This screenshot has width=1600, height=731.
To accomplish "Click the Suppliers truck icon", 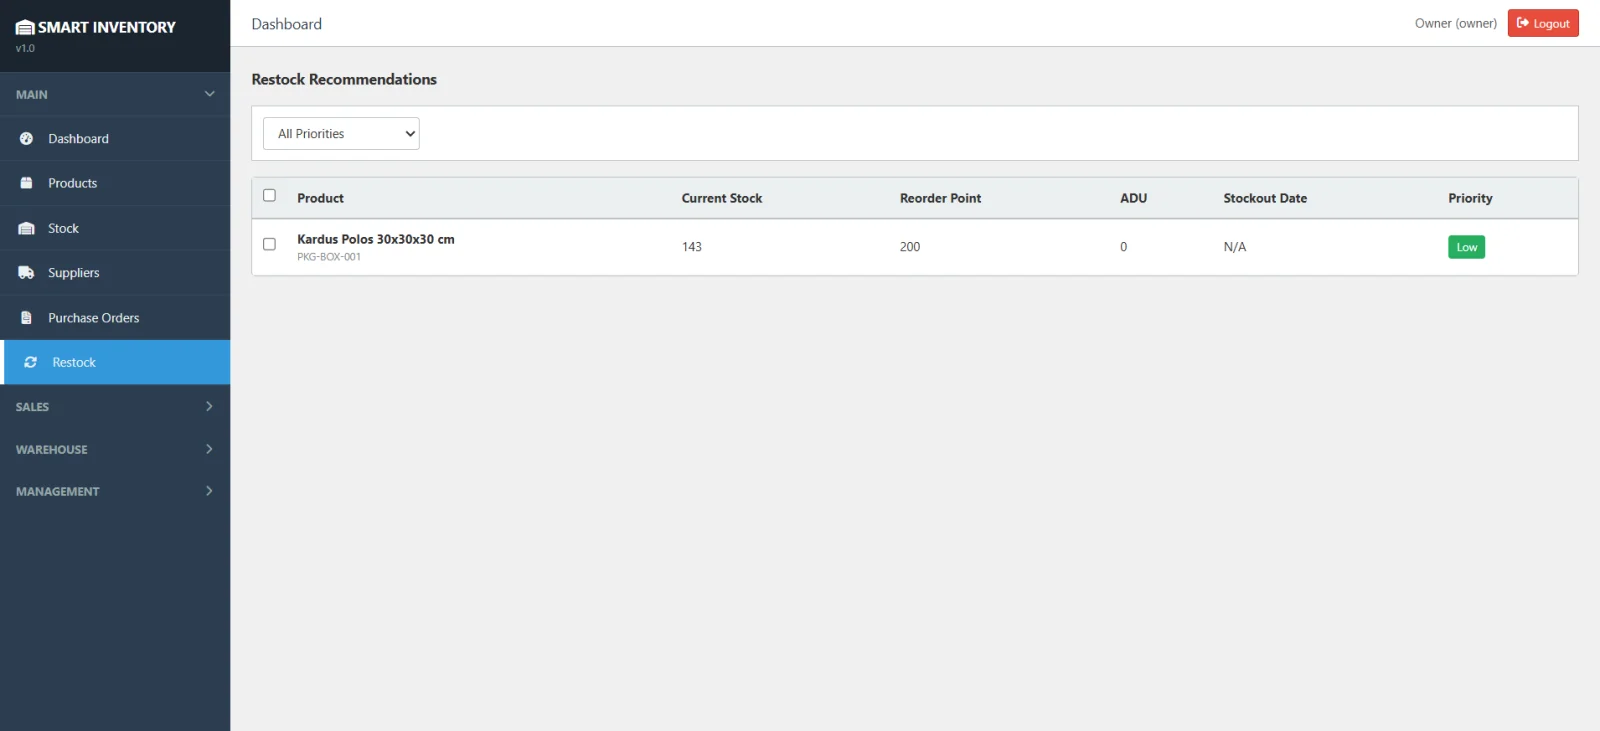I will pos(27,273).
